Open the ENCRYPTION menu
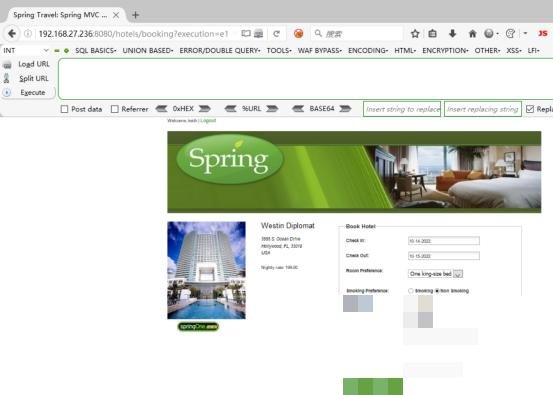 point(445,50)
